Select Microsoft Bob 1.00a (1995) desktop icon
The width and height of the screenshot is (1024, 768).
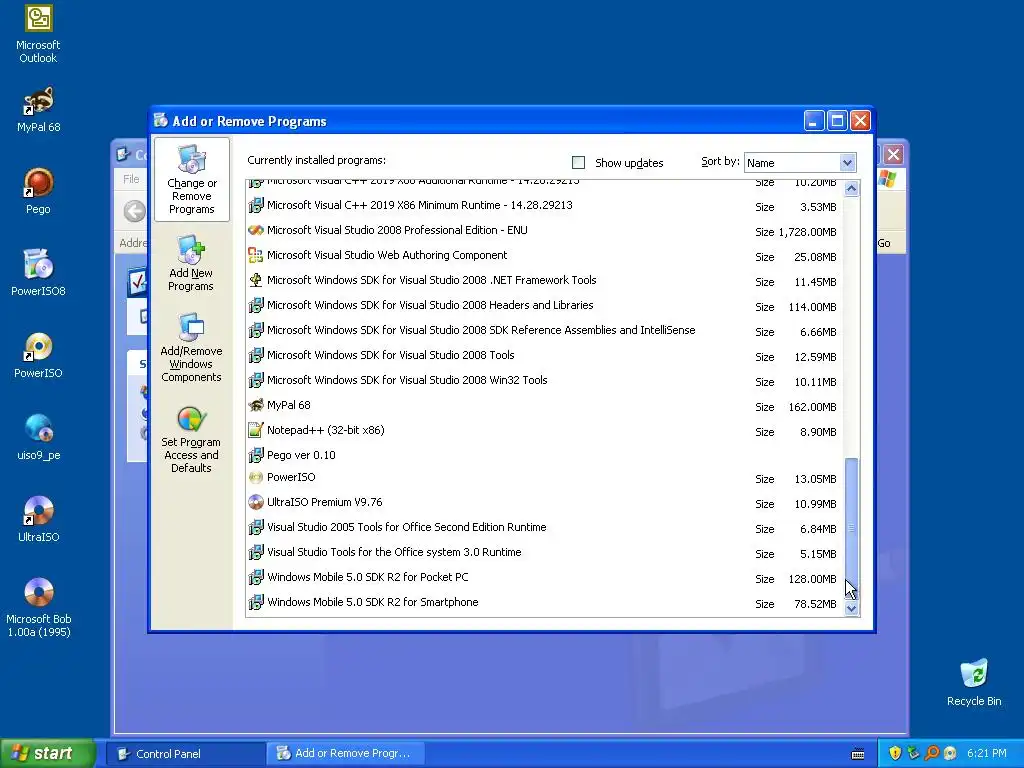38,607
